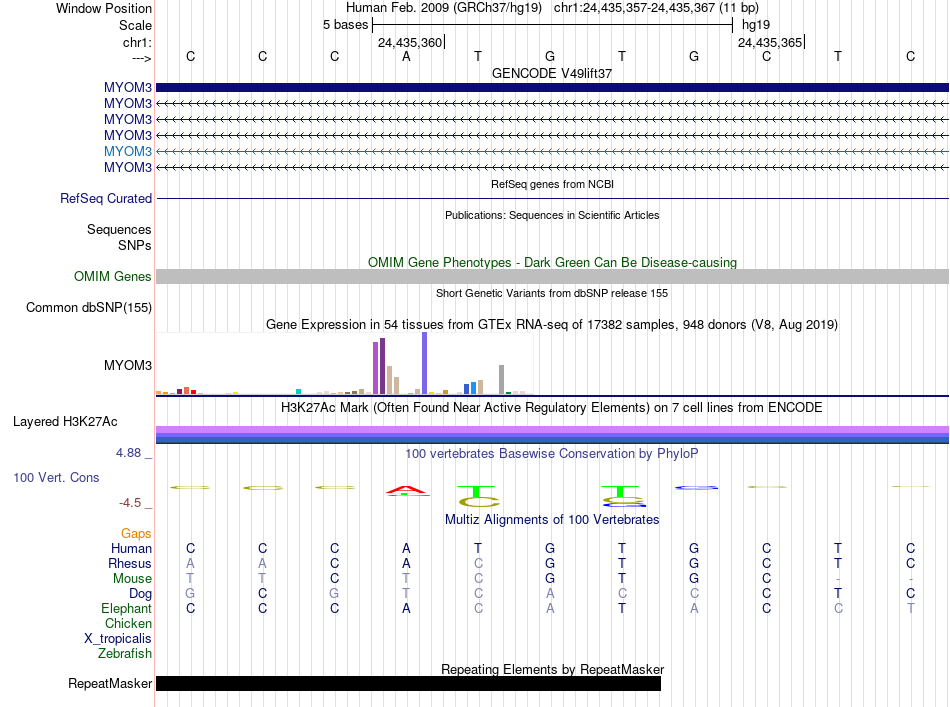Image resolution: width=950 pixels, height=707 pixels.
Task: Click the -4.5 PhyloP lower scale value
Action: coord(130,503)
